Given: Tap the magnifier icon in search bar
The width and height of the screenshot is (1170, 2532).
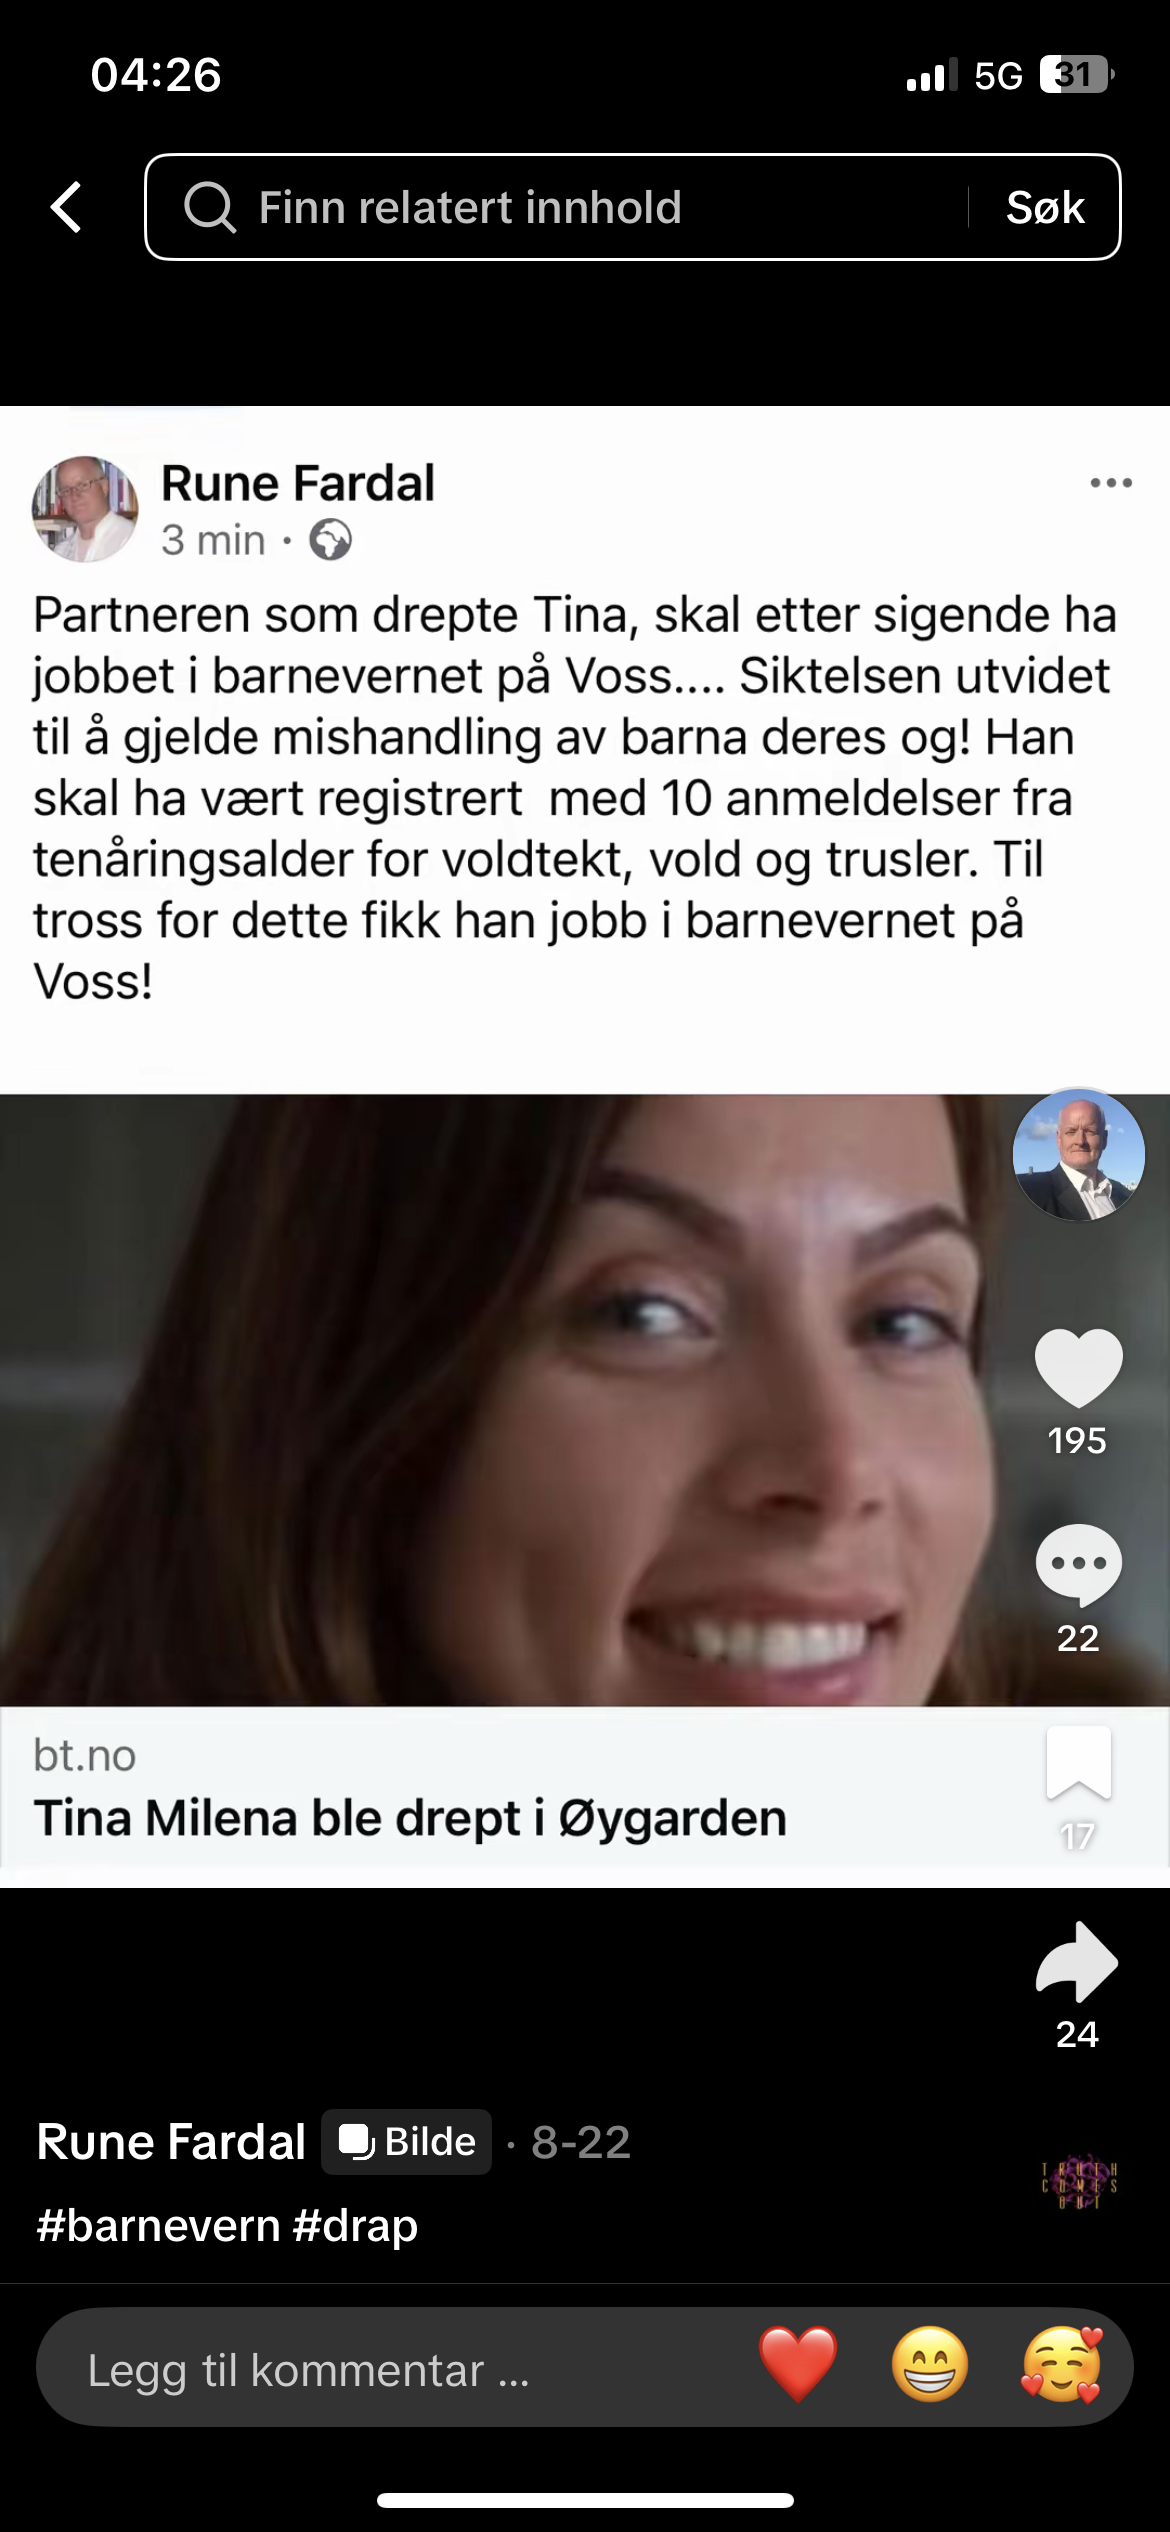Looking at the screenshot, I should click(209, 208).
